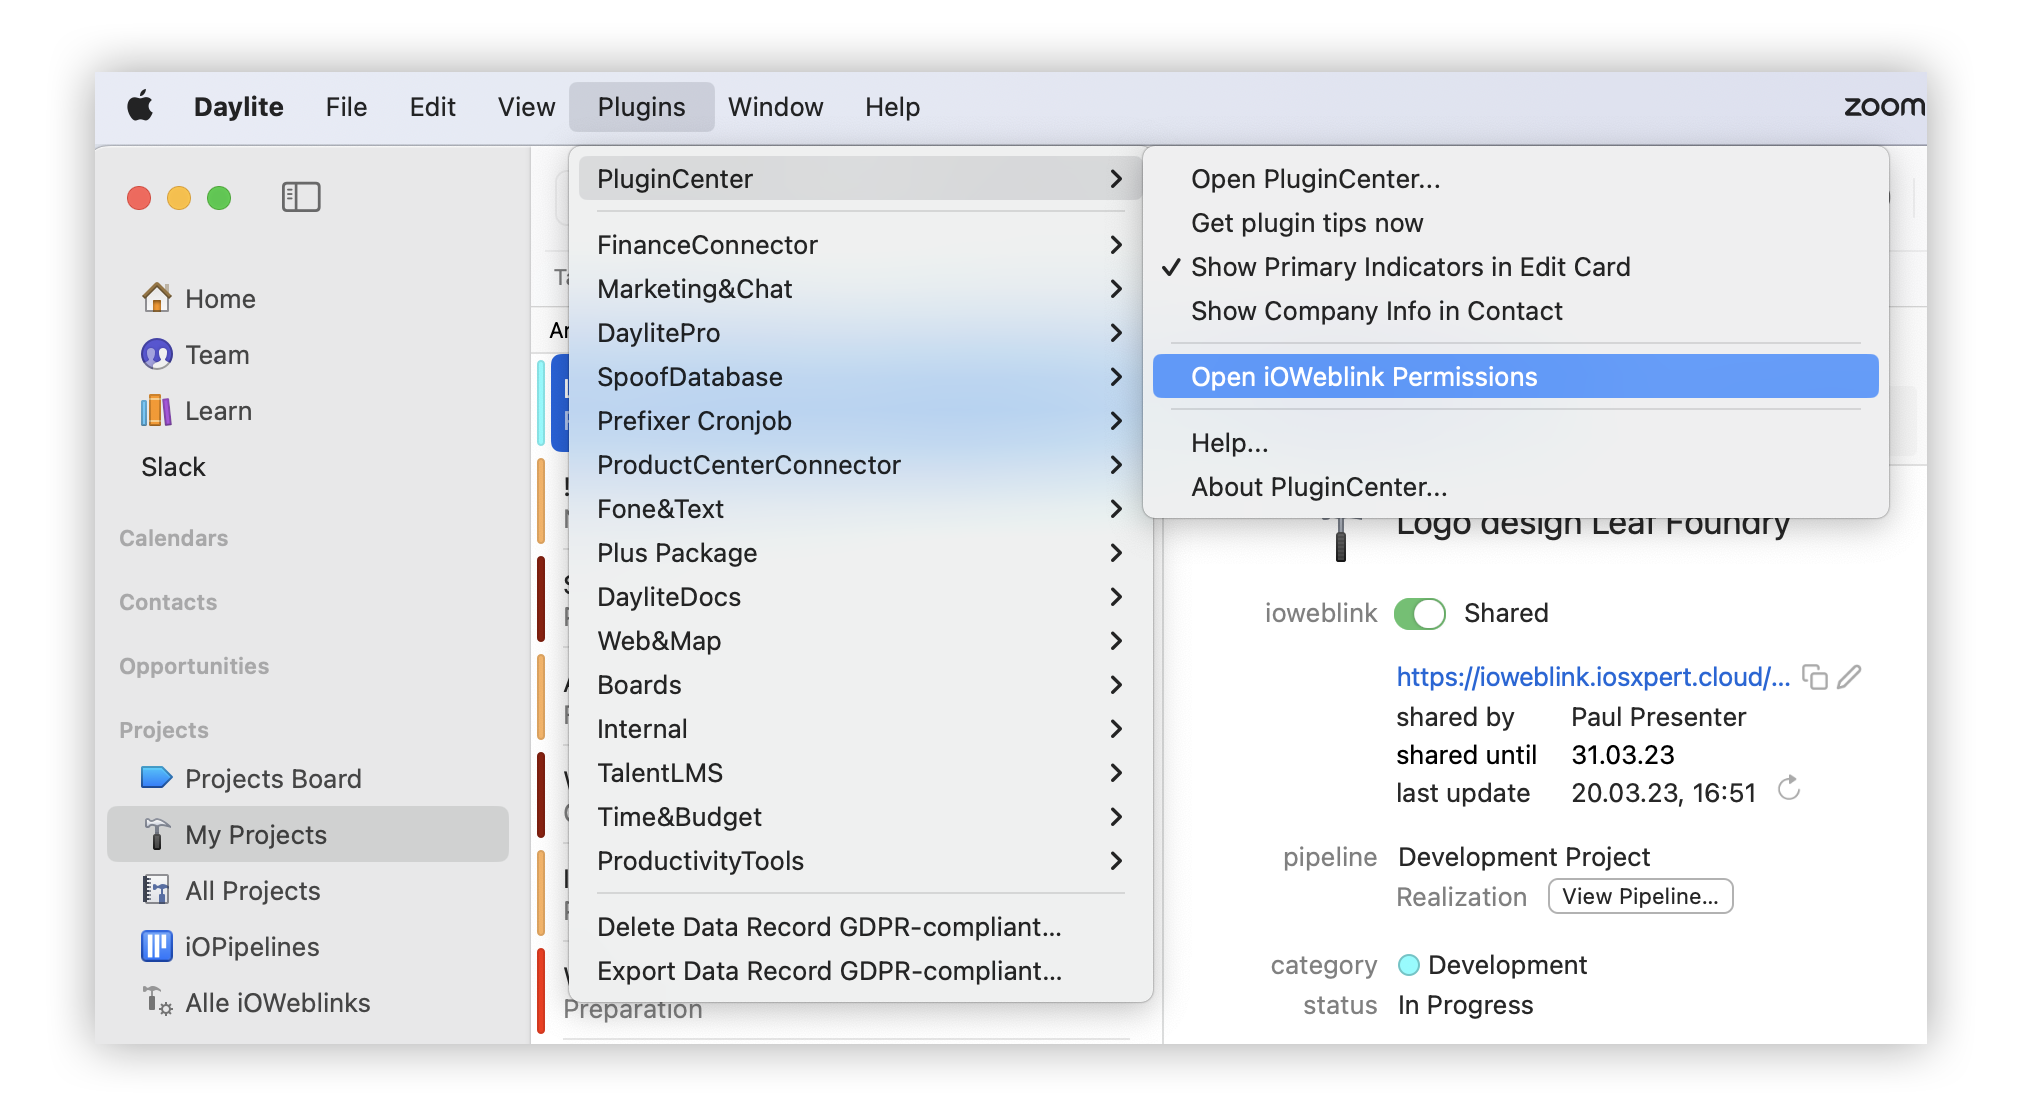Click the Development category color dot

point(1408,965)
